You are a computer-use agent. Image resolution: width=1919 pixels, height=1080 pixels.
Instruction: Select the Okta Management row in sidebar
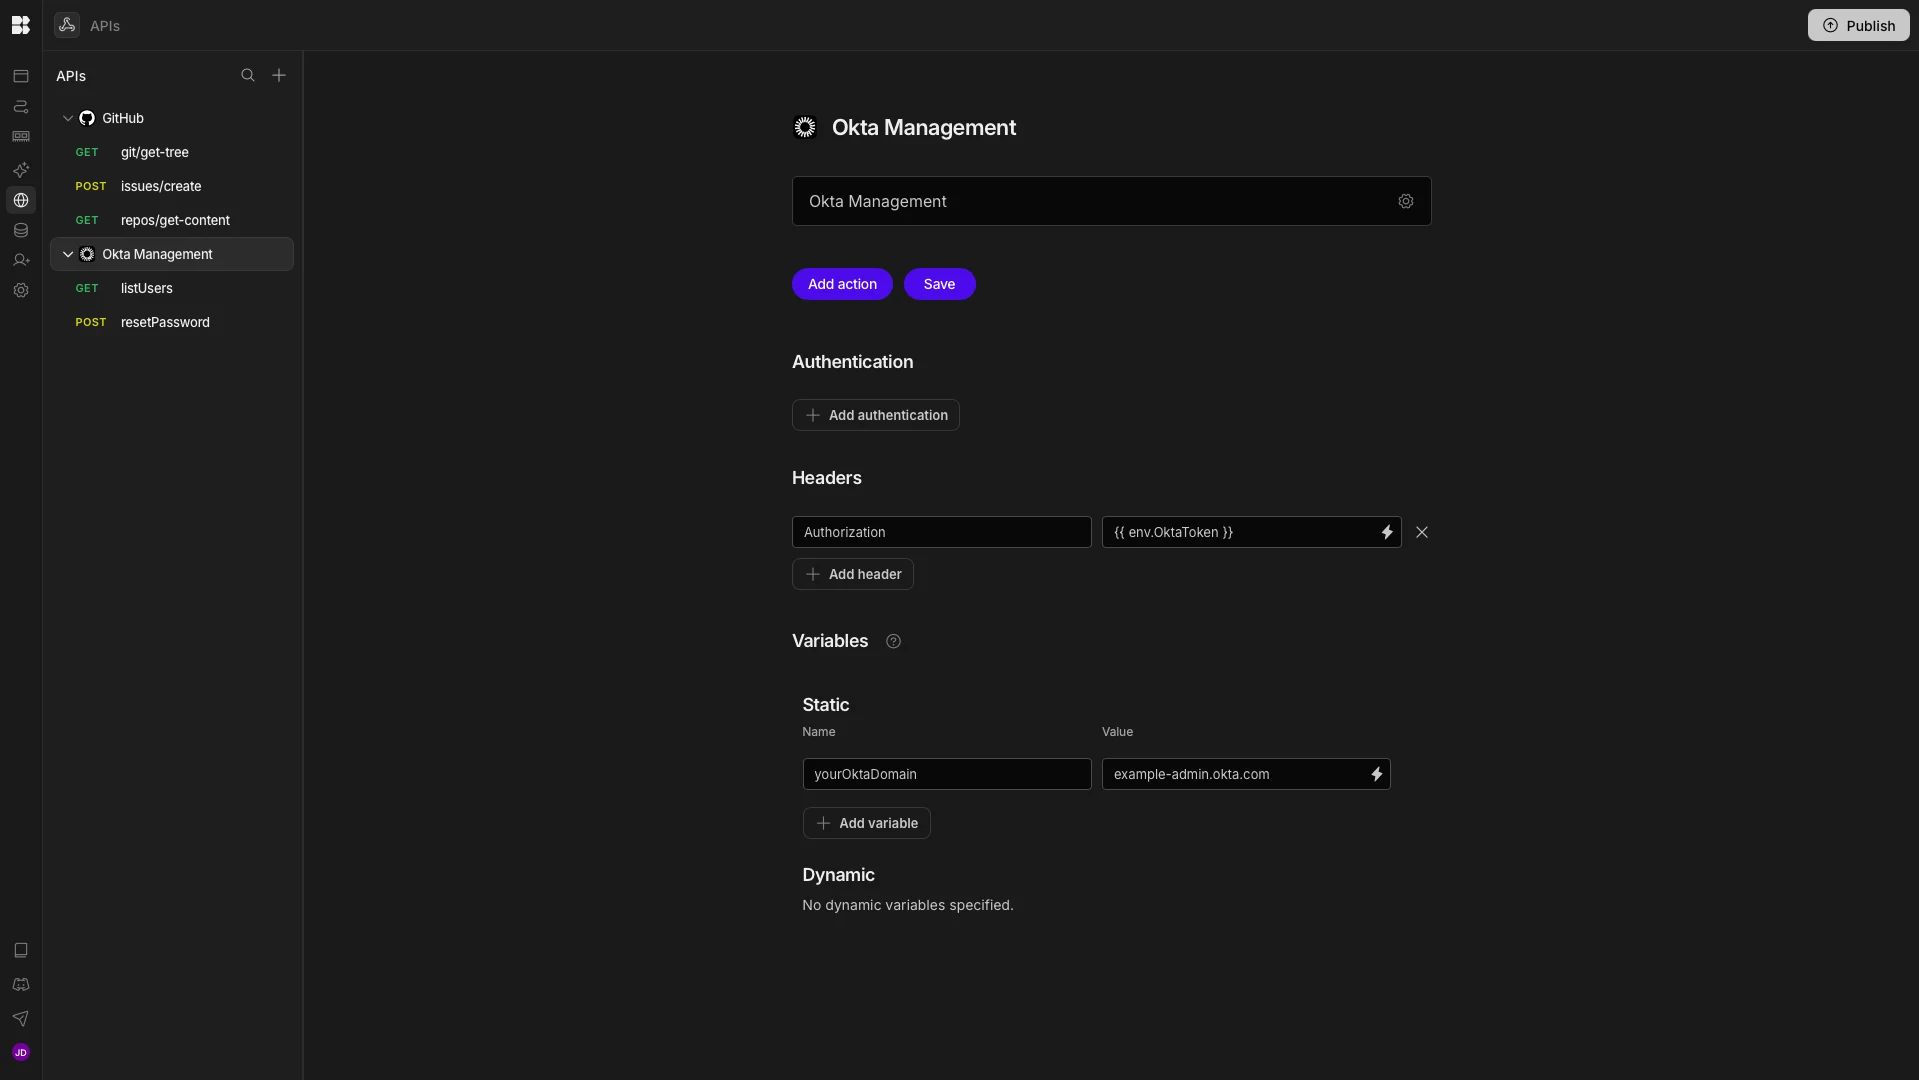click(x=172, y=254)
